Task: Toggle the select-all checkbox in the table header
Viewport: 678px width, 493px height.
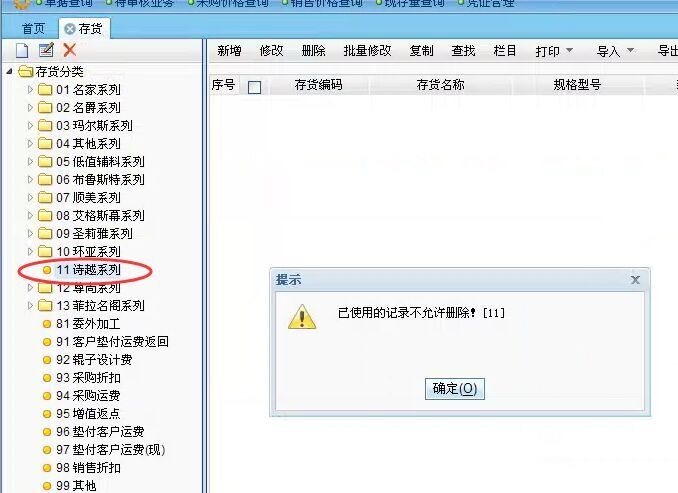Action: tap(254, 87)
